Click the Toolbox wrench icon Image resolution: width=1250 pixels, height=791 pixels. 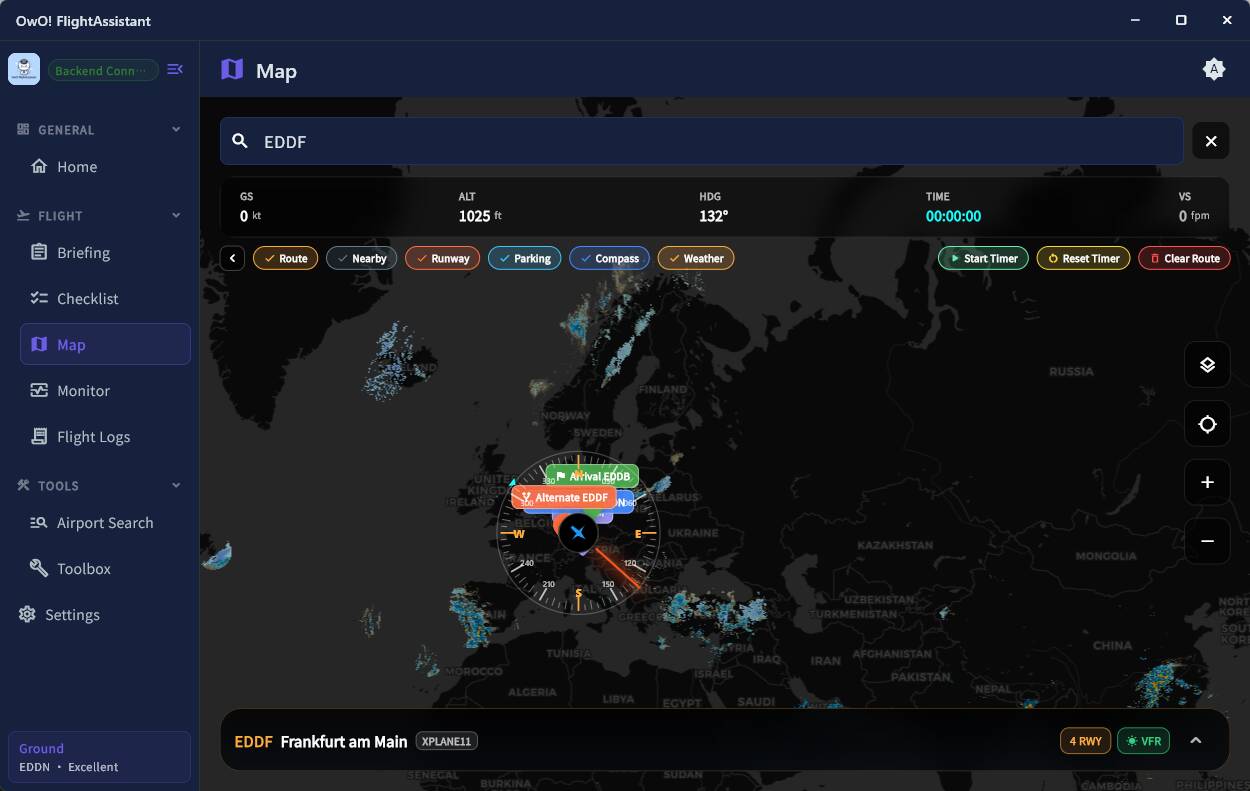39,568
